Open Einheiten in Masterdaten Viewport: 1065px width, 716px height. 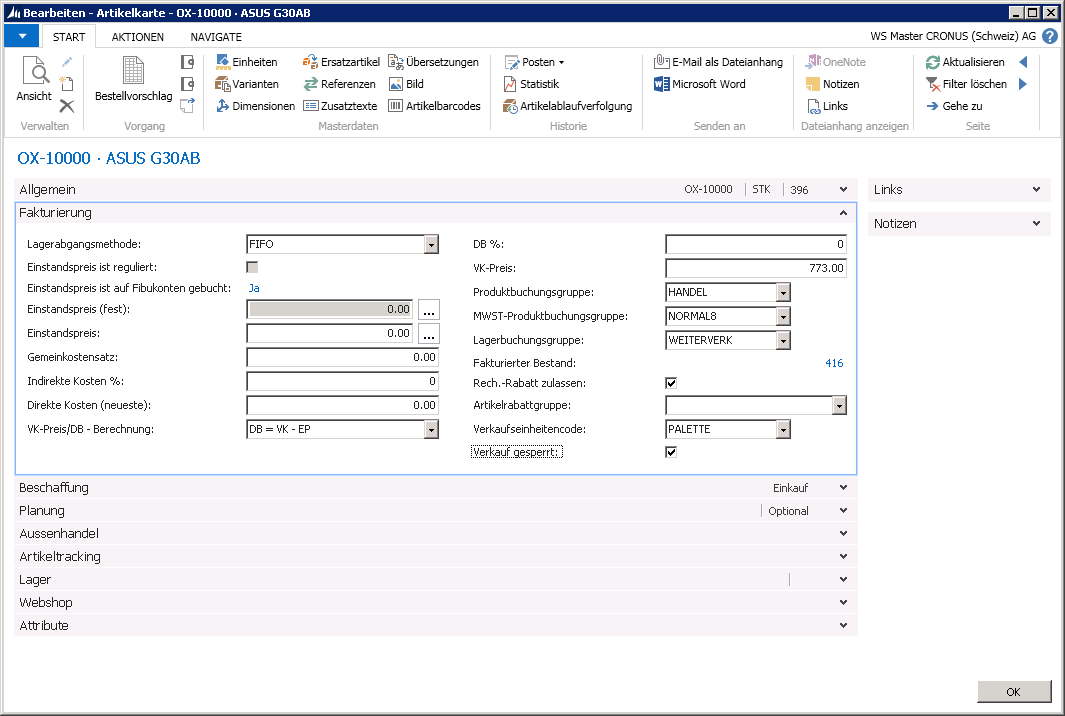[x=247, y=62]
